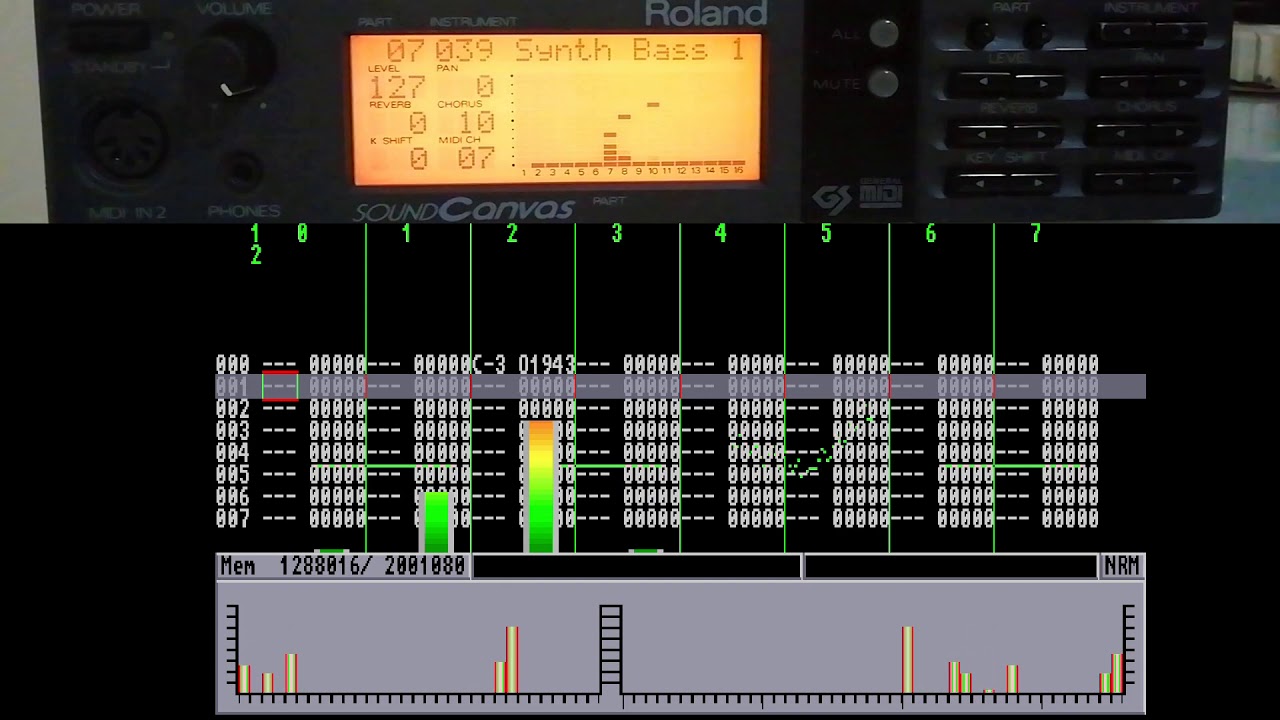The height and width of the screenshot is (720, 1280).
Task: Click the C-3 note in row 000
Action: pos(490,364)
